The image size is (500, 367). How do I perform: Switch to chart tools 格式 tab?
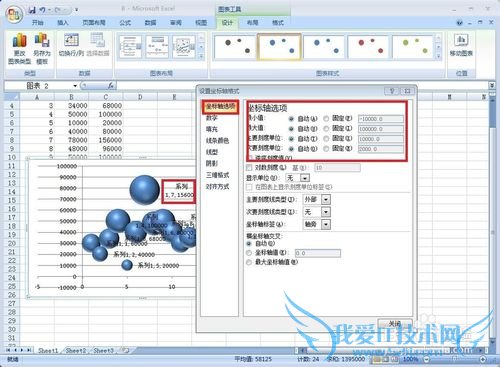(278, 23)
